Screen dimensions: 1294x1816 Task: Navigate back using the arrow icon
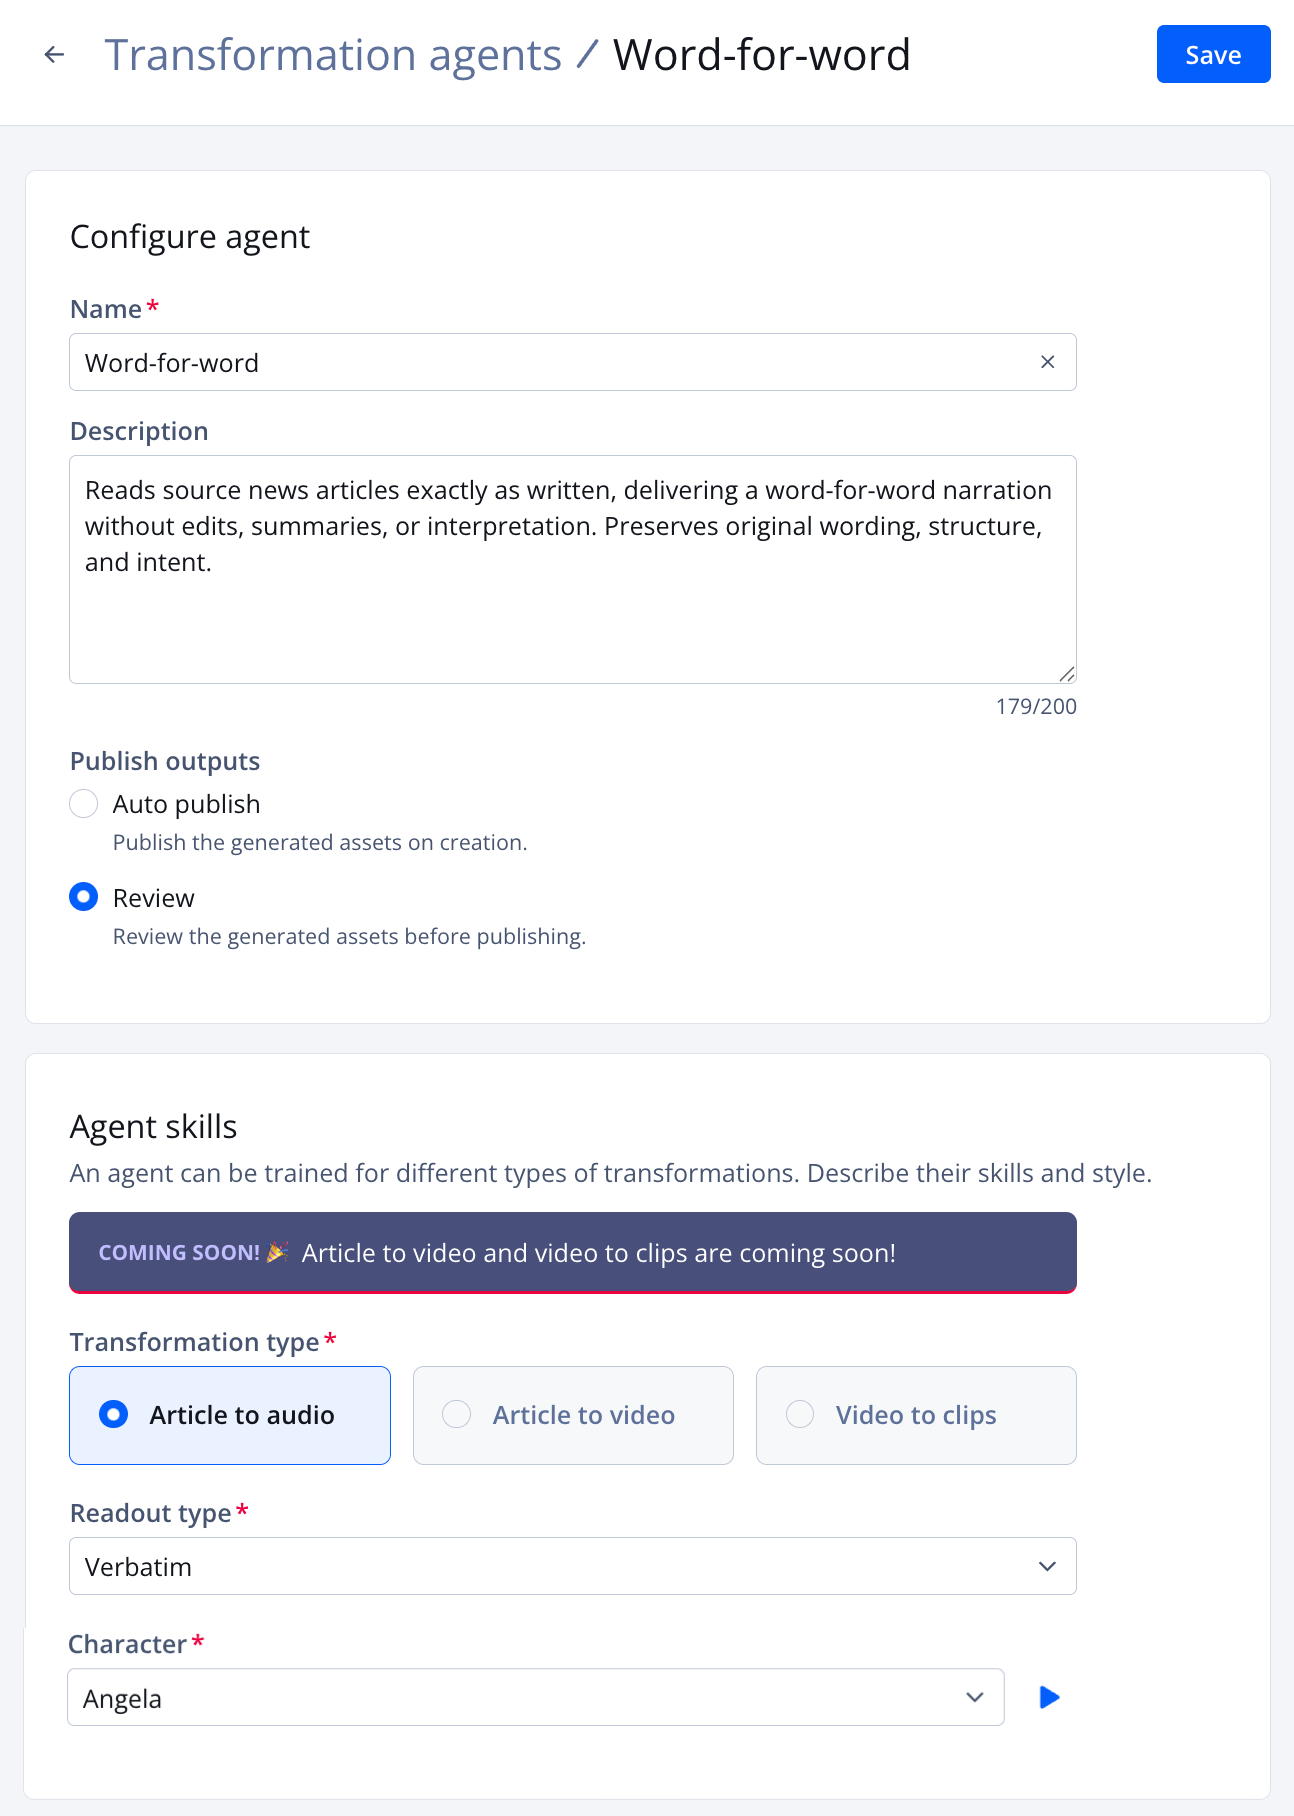(x=52, y=54)
